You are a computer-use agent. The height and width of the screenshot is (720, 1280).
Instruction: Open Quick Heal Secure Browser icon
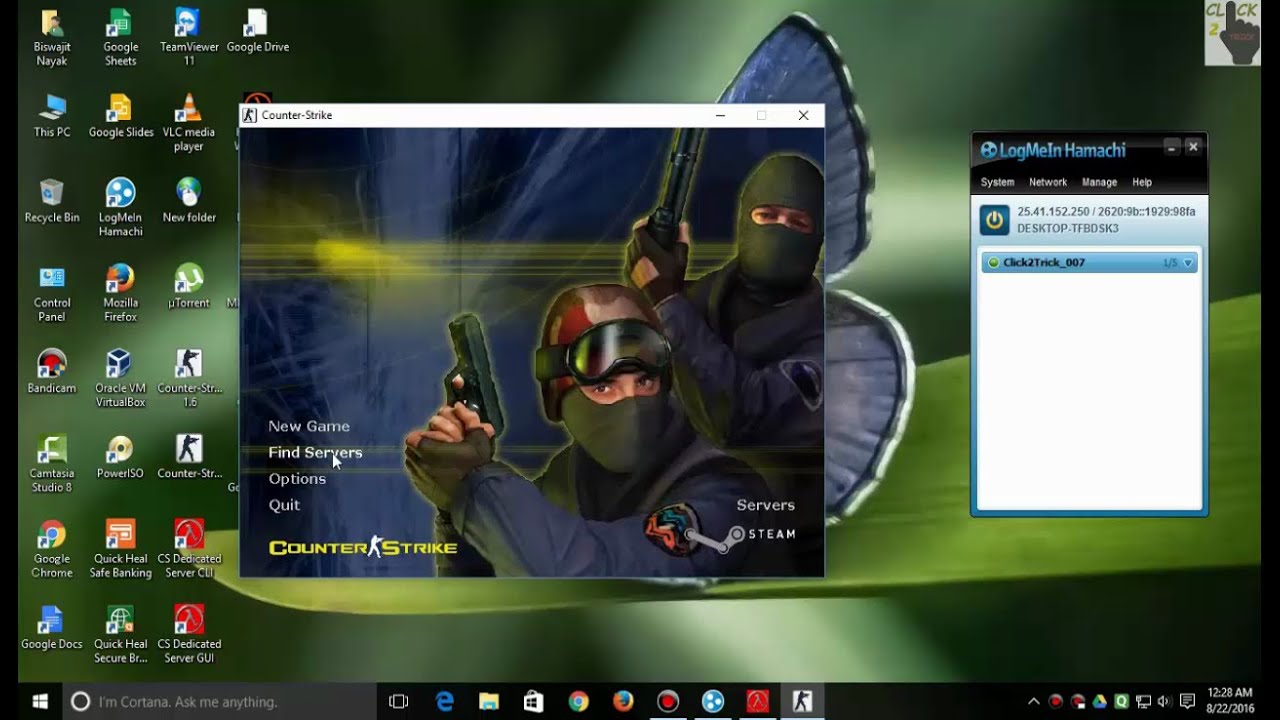[x=120, y=634]
